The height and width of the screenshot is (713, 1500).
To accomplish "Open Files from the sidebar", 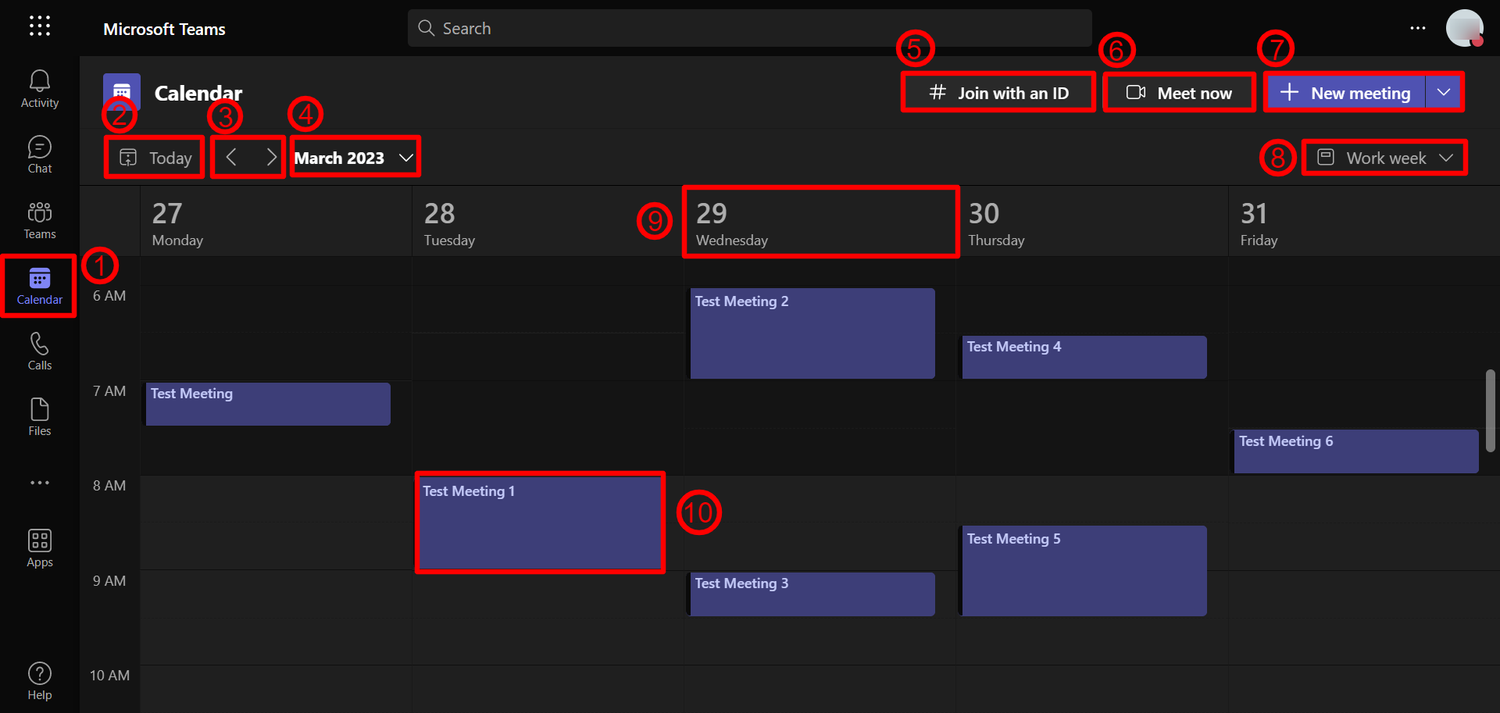I will pos(39,417).
